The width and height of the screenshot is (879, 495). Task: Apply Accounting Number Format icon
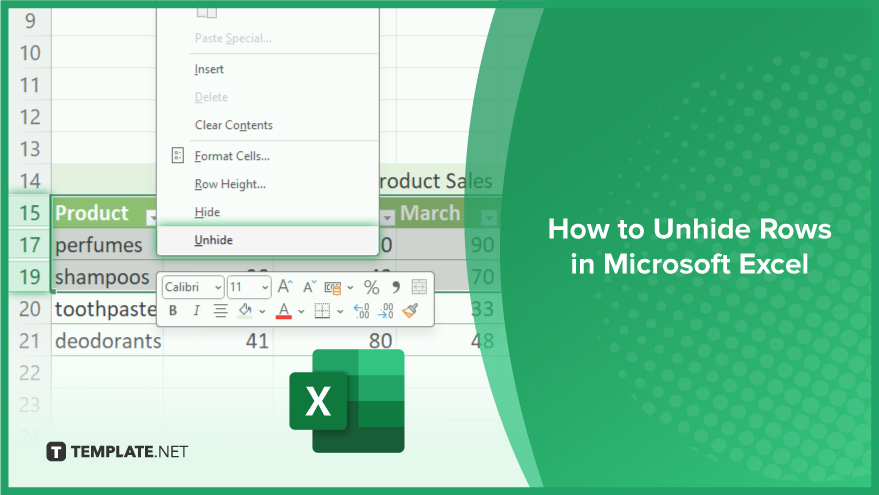click(x=333, y=288)
